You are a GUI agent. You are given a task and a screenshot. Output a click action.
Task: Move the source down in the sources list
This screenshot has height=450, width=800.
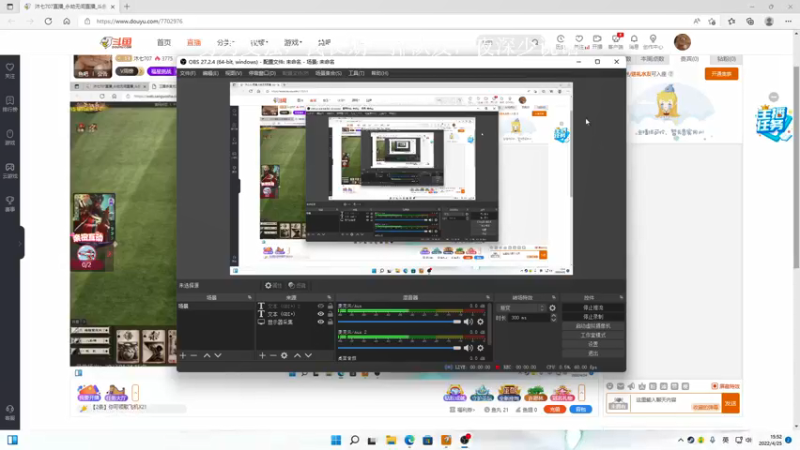click(308, 355)
